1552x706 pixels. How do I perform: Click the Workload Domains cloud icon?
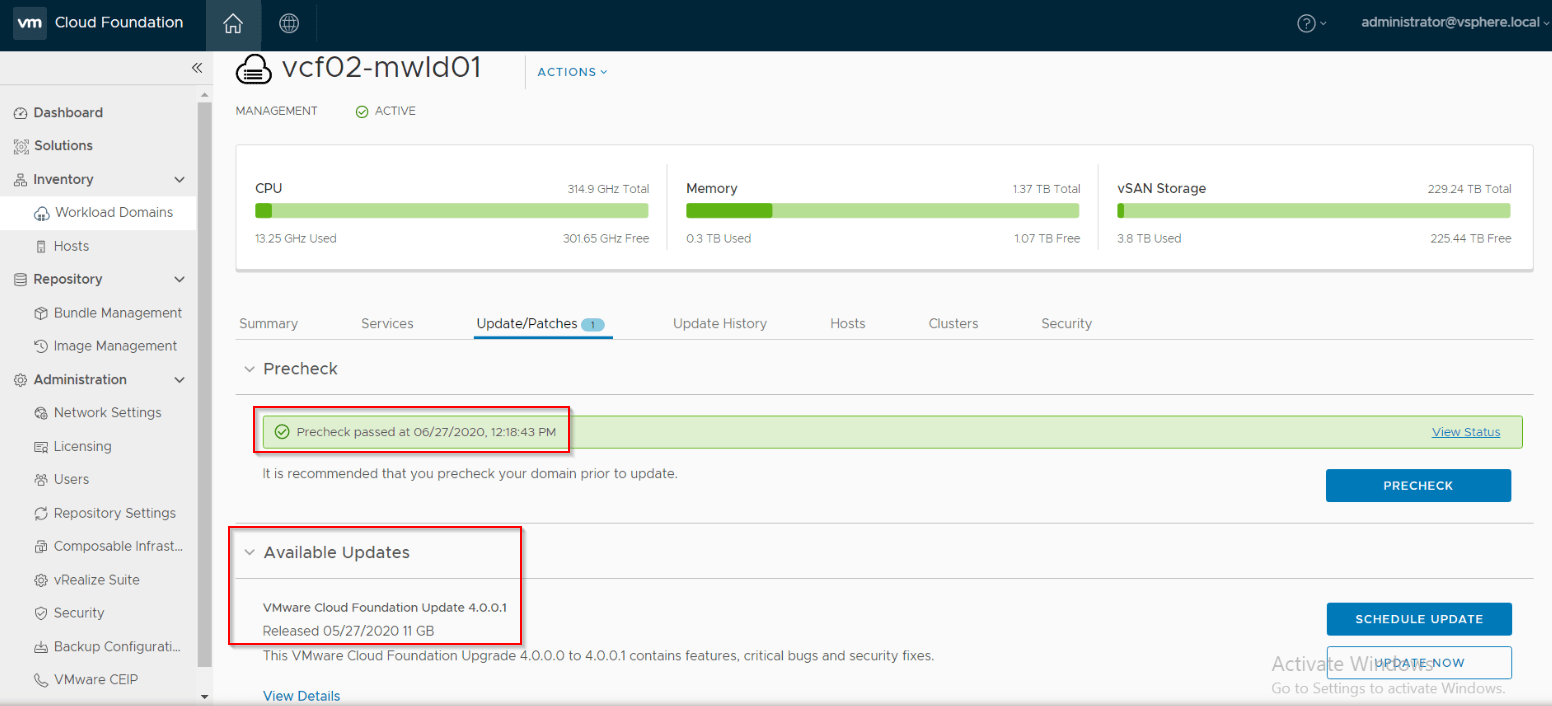[x=42, y=213]
